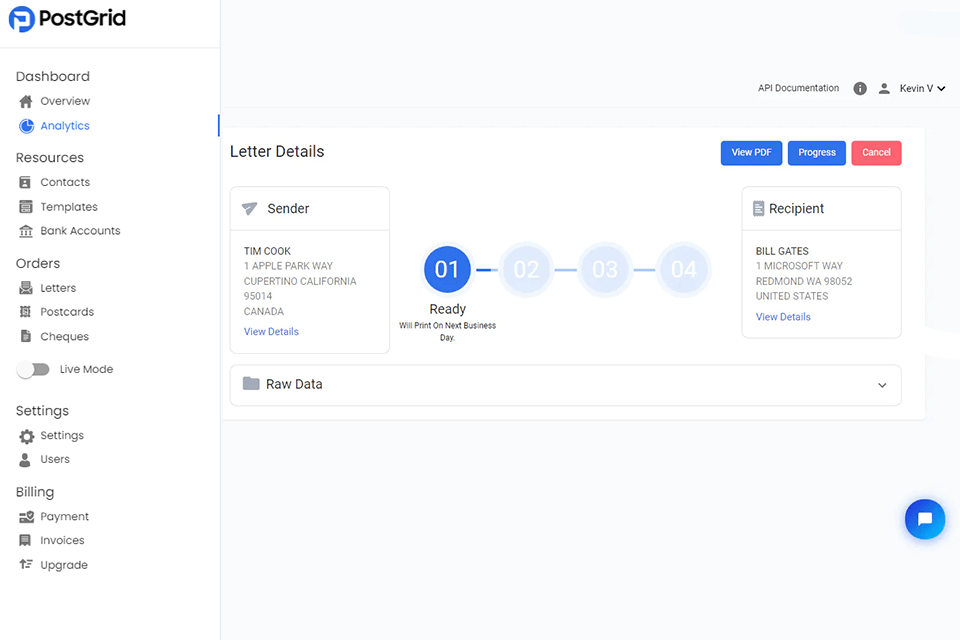Click the user profile avatar icon

click(884, 89)
